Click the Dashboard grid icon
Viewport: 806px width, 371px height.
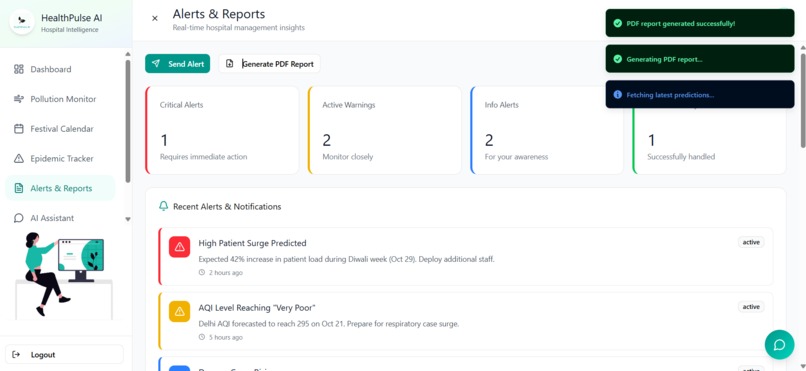point(19,69)
